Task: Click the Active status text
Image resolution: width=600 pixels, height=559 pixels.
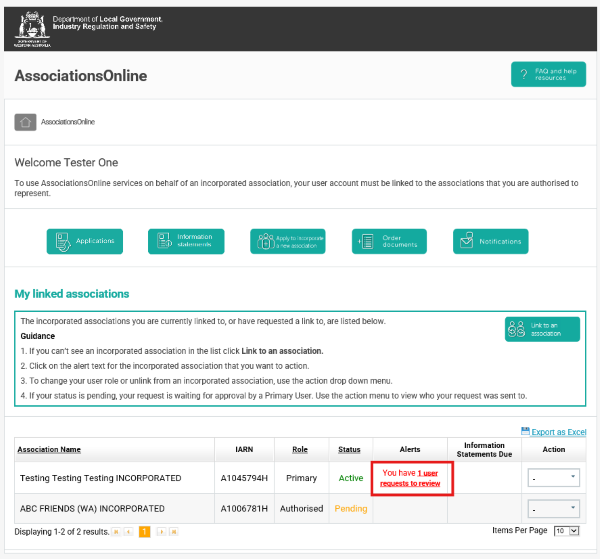Action: (x=351, y=478)
